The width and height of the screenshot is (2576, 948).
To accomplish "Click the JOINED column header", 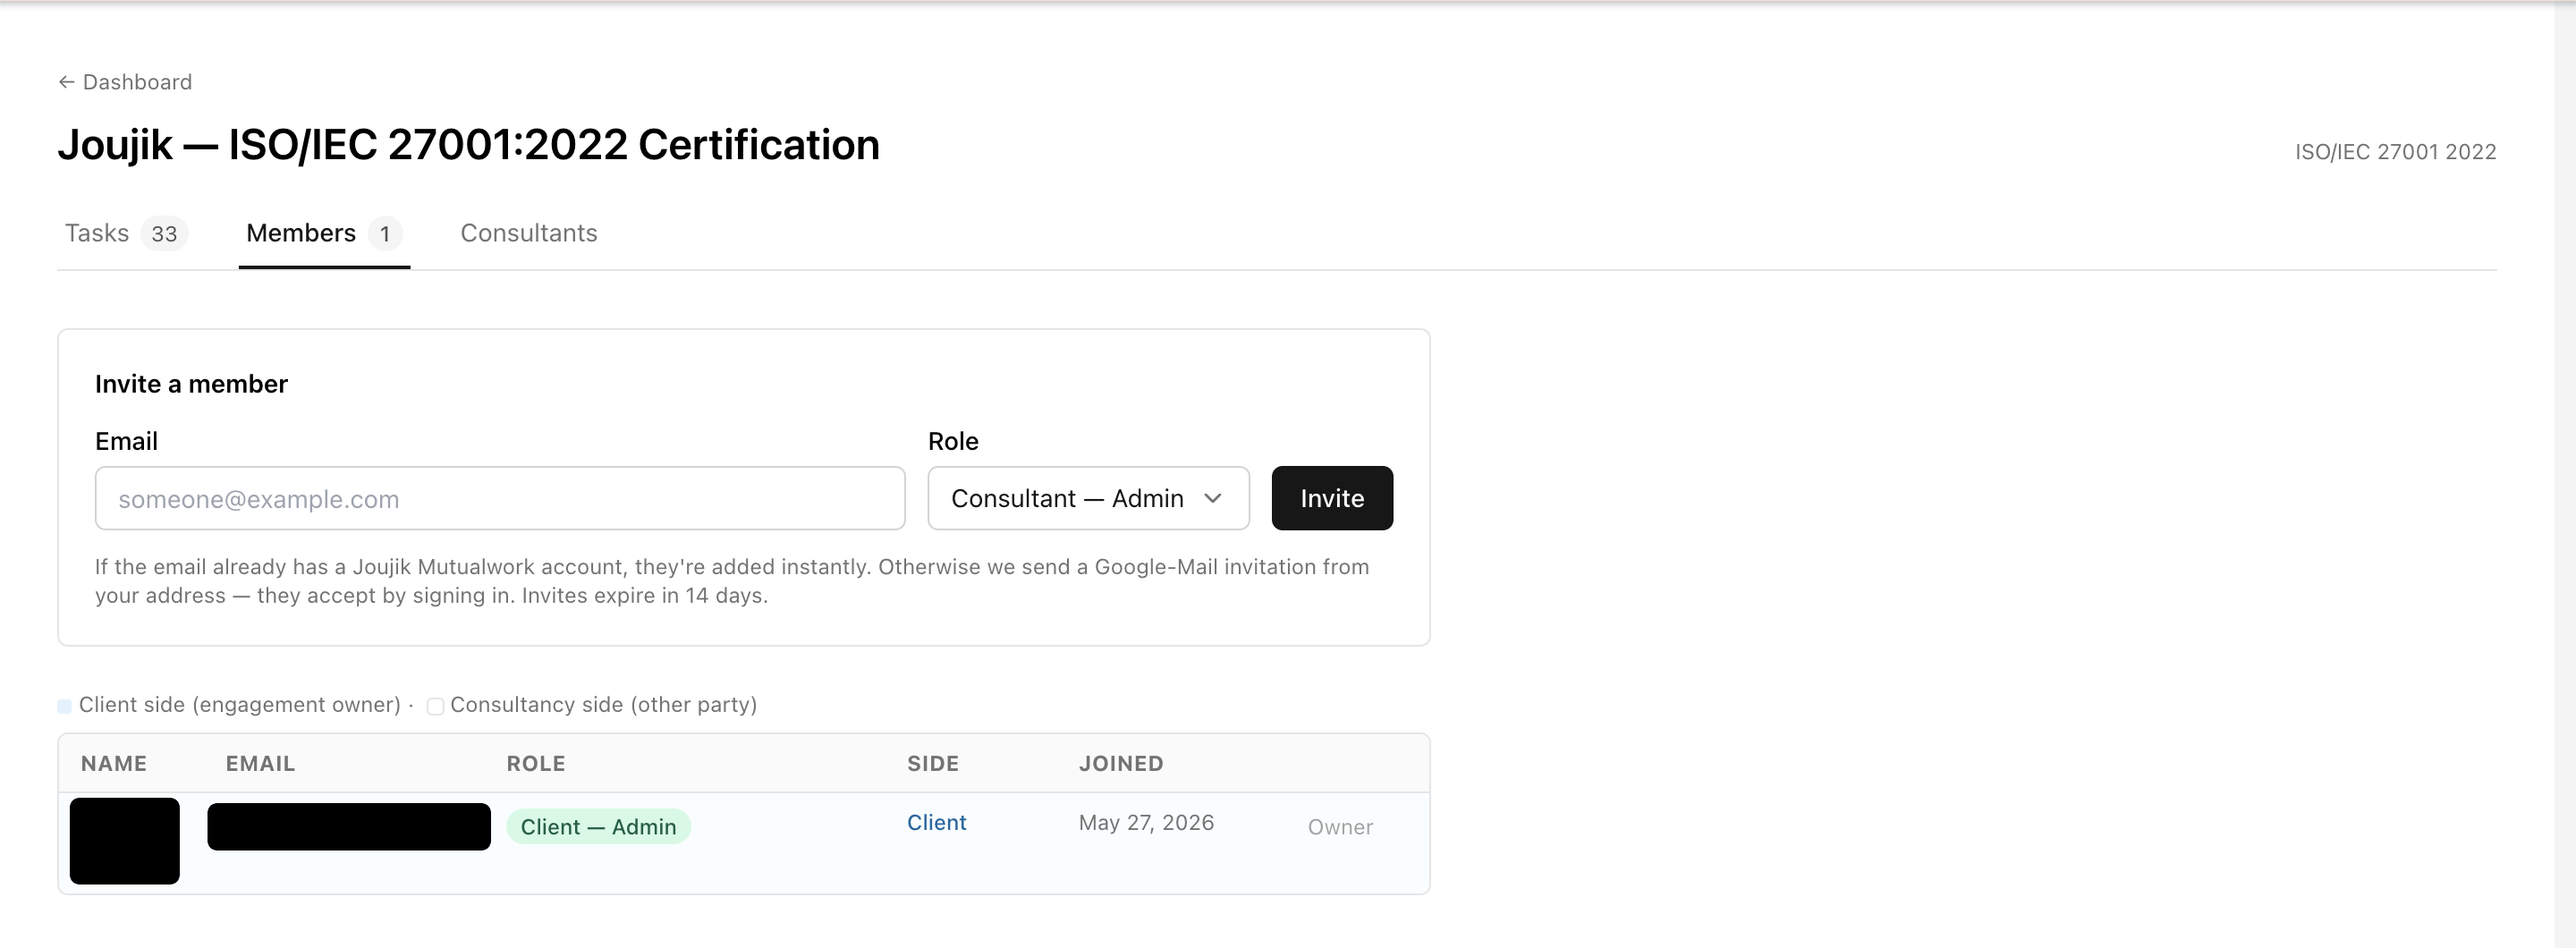I will click(1121, 764).
